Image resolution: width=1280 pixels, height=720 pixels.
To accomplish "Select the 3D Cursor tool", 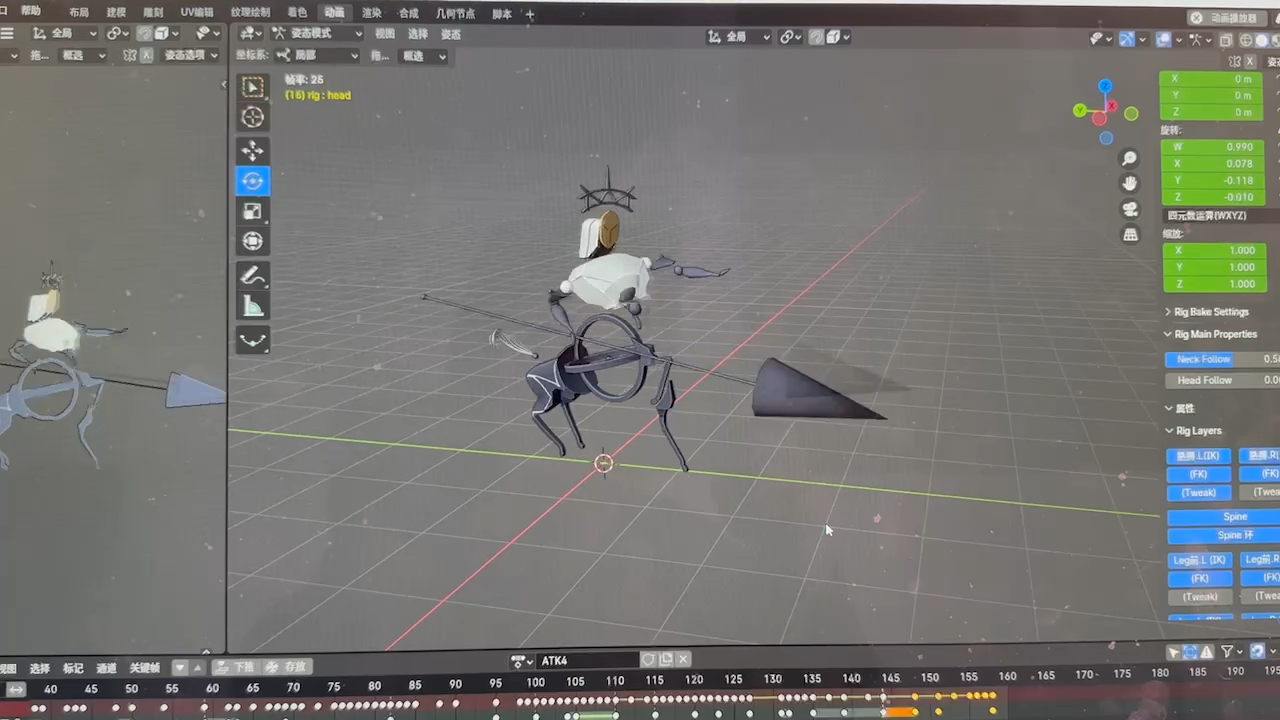I will (253, 117).
